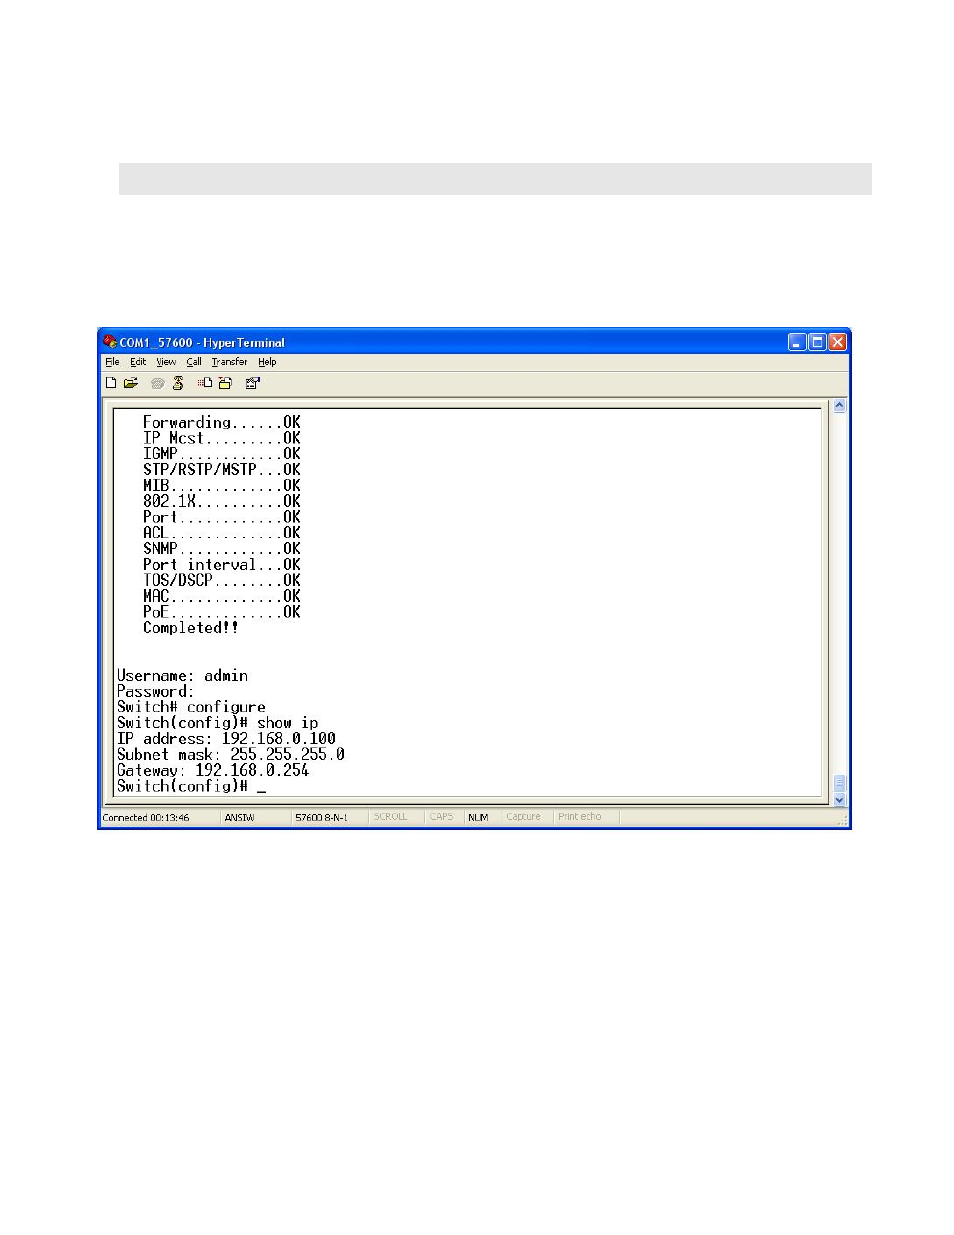Click the Capture status indicator
The height and width of the screenshot is (1235, 954).
(x=523, y=817)
